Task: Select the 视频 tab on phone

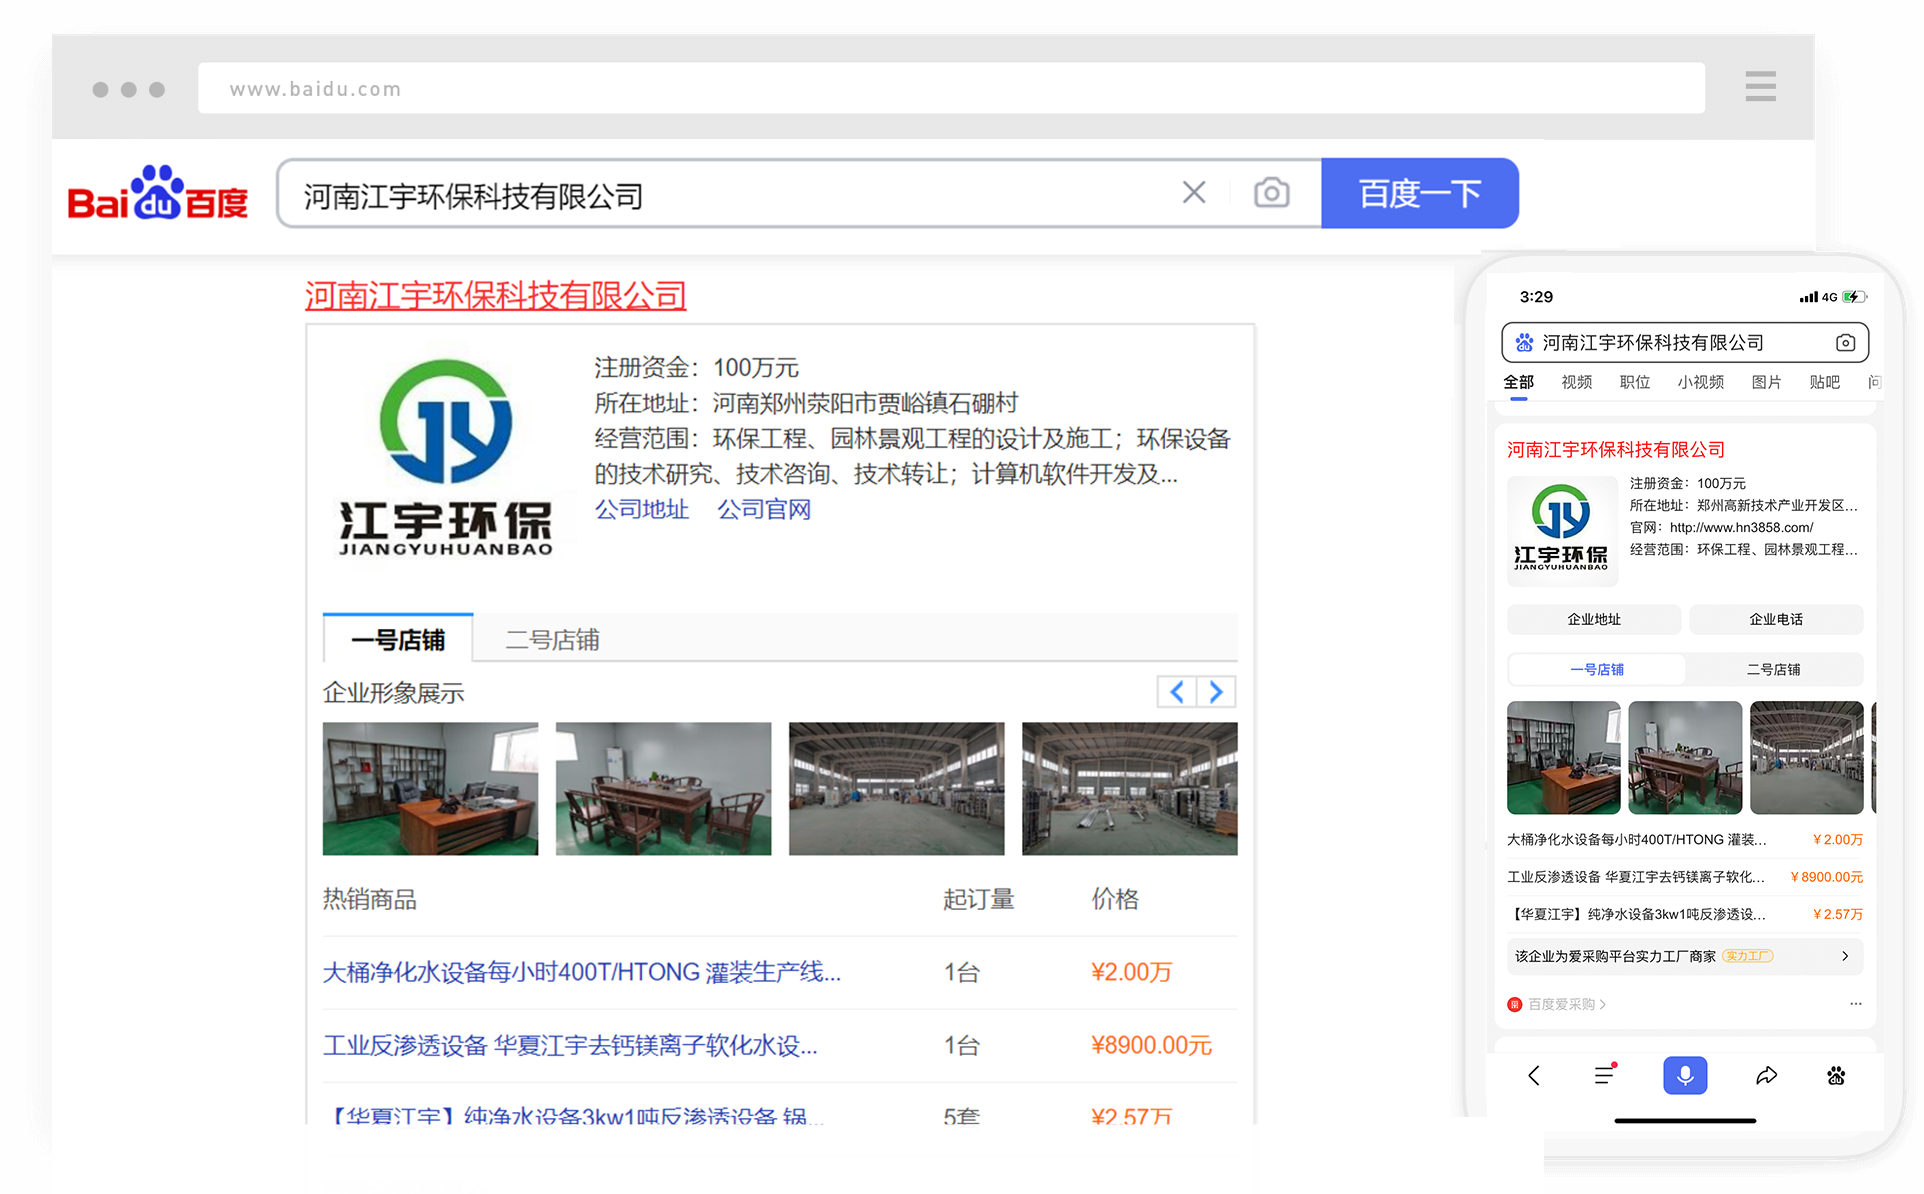Action: [x=1576, y=383]
